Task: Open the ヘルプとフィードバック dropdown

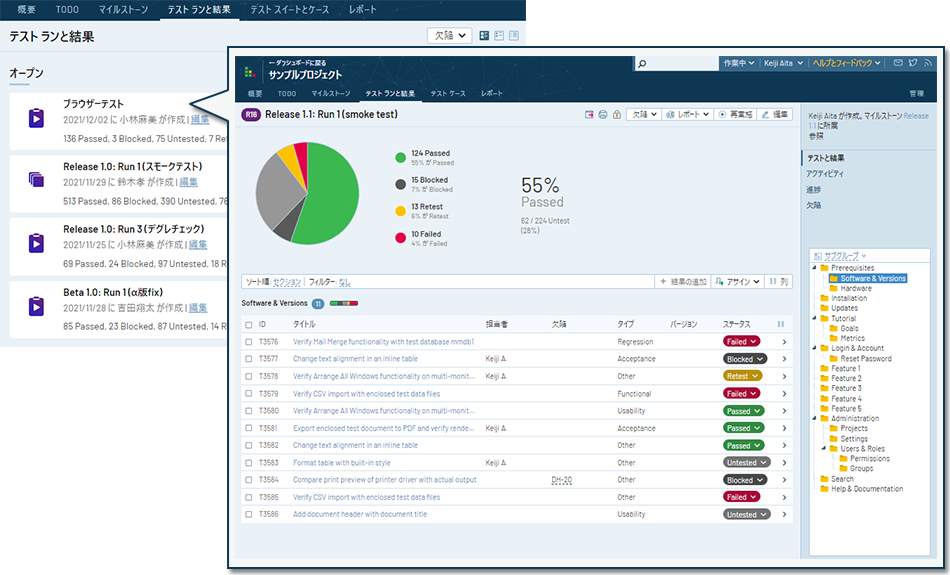Action: [846, 63]
